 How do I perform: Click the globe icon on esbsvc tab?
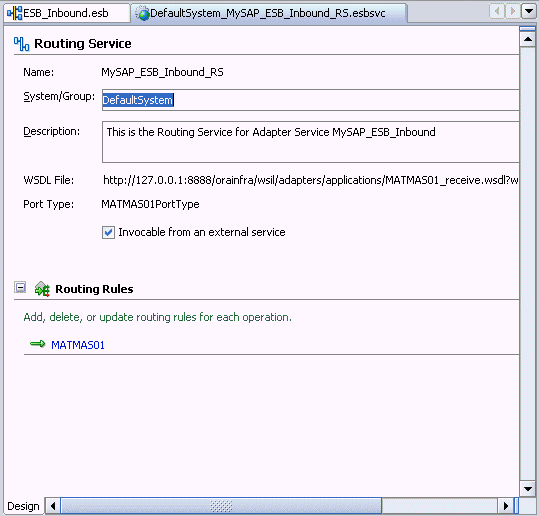(x=142, y=14)
